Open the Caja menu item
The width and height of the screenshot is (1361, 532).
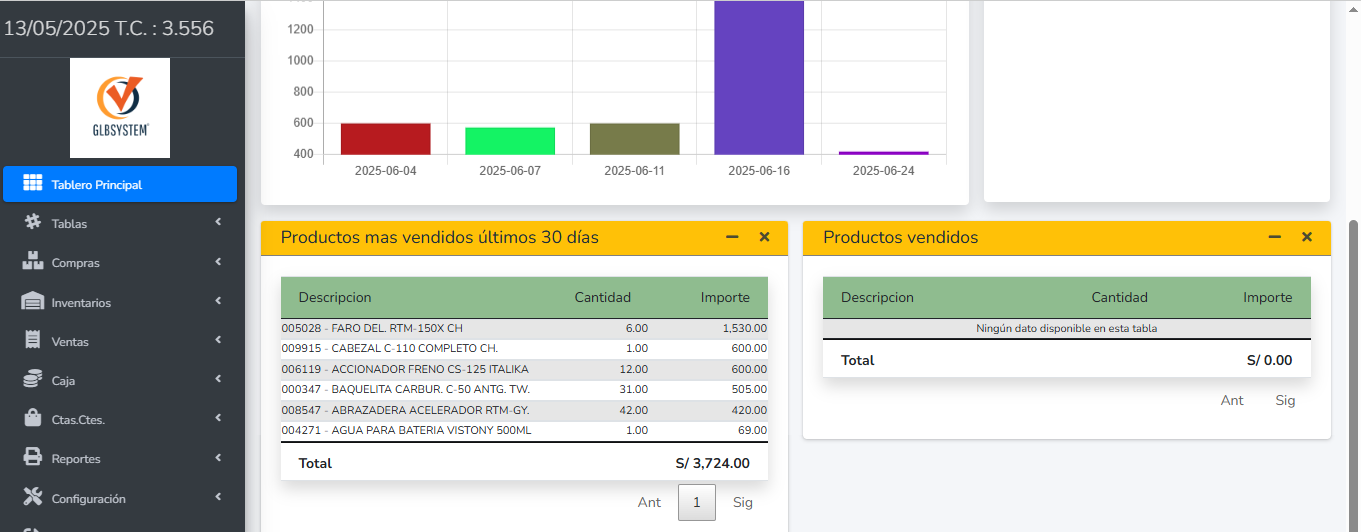(x=63, y=381)
